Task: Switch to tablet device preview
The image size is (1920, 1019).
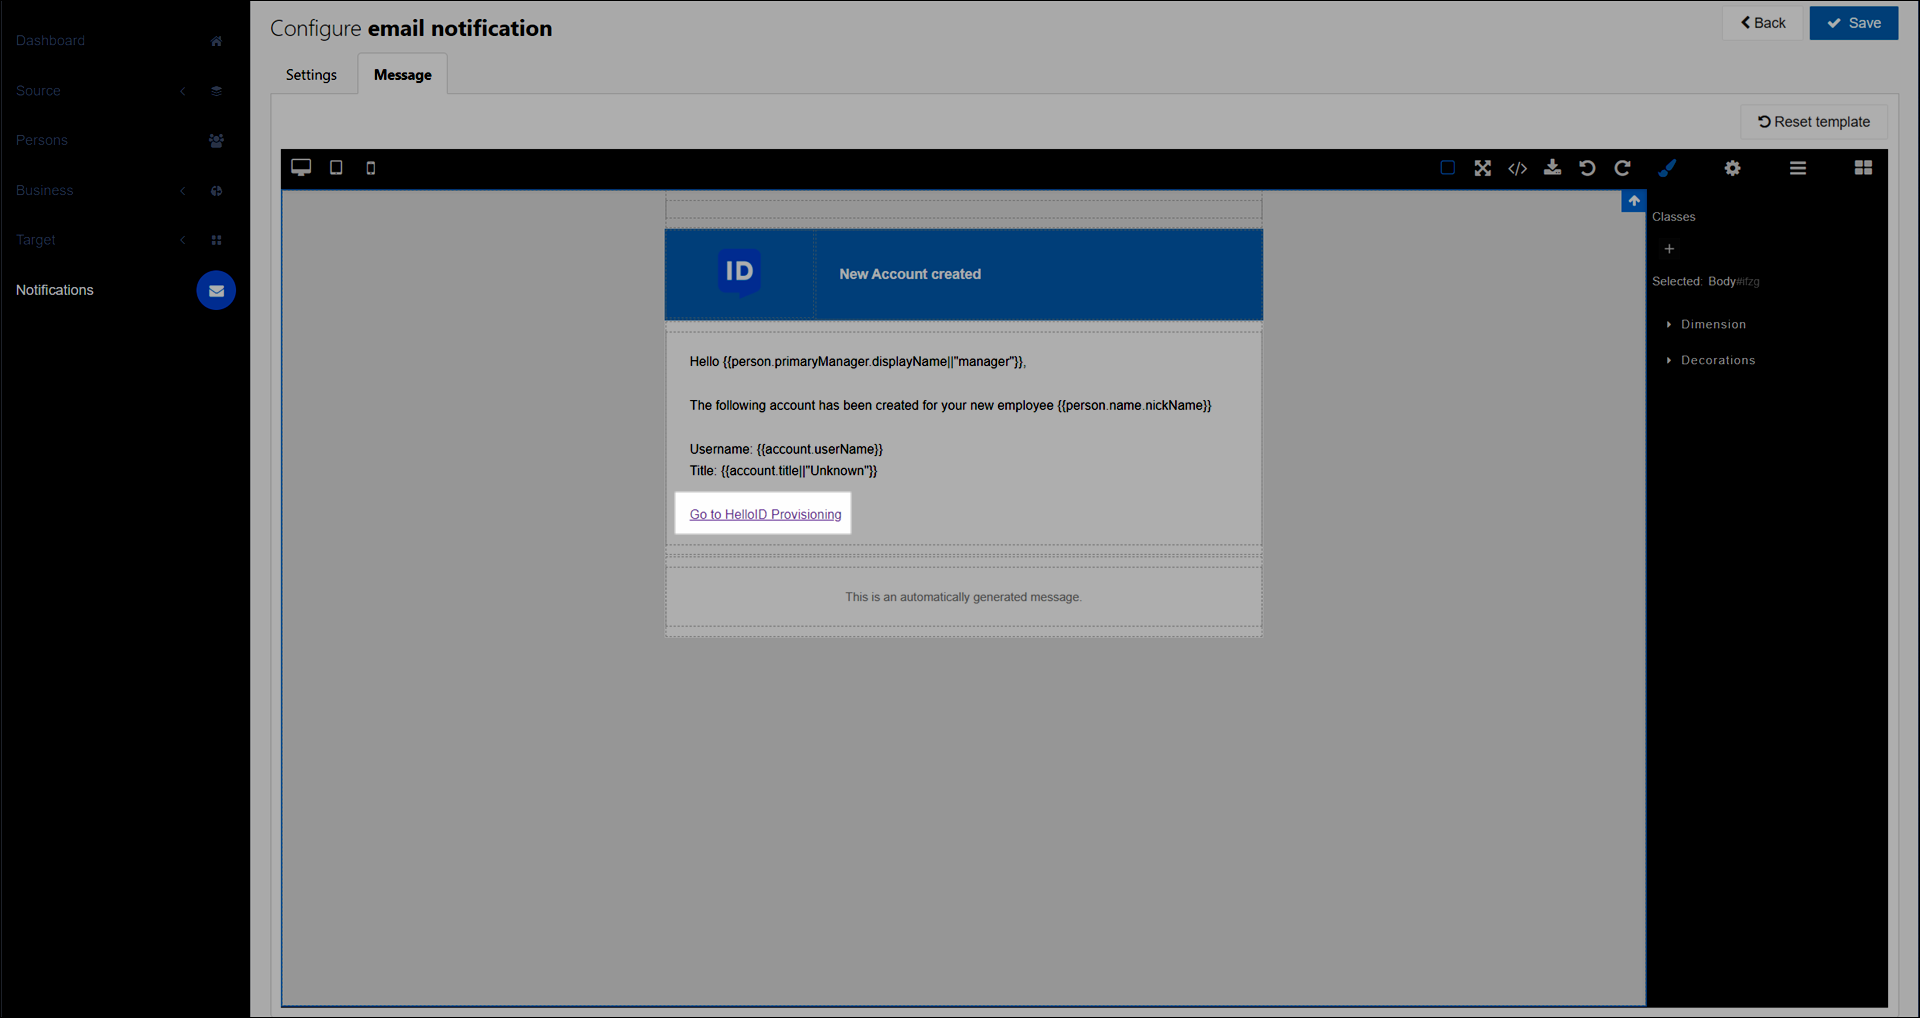Action: coord(336,168)
